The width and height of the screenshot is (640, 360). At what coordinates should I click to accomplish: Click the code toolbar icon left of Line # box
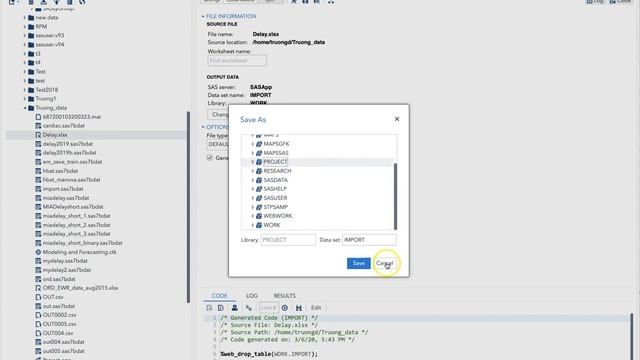click(249, 308)
